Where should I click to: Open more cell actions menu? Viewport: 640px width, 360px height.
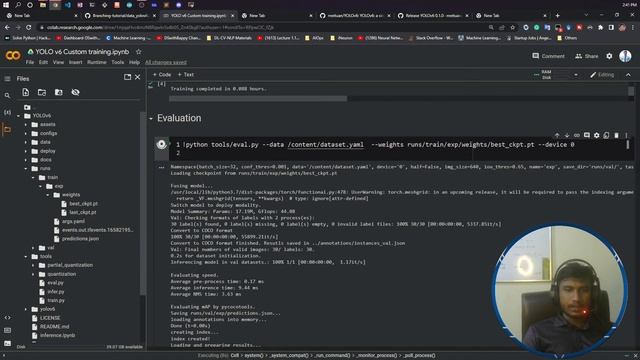click(626, 135)
